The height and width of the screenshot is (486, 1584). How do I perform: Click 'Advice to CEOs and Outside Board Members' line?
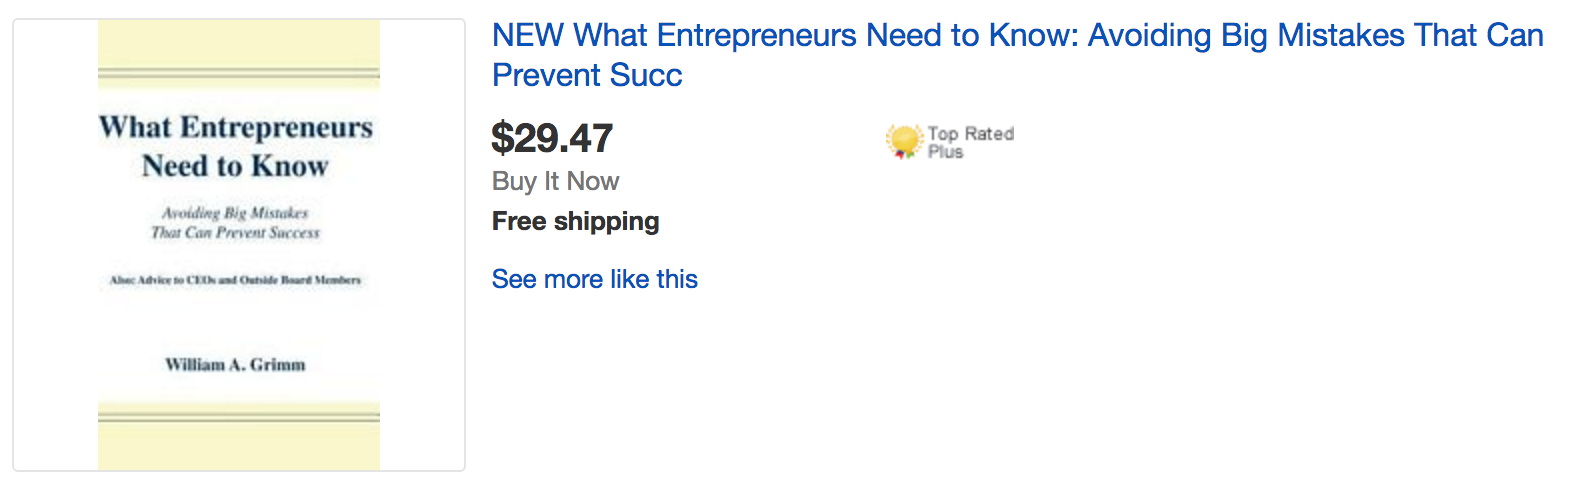click(235, 280)
